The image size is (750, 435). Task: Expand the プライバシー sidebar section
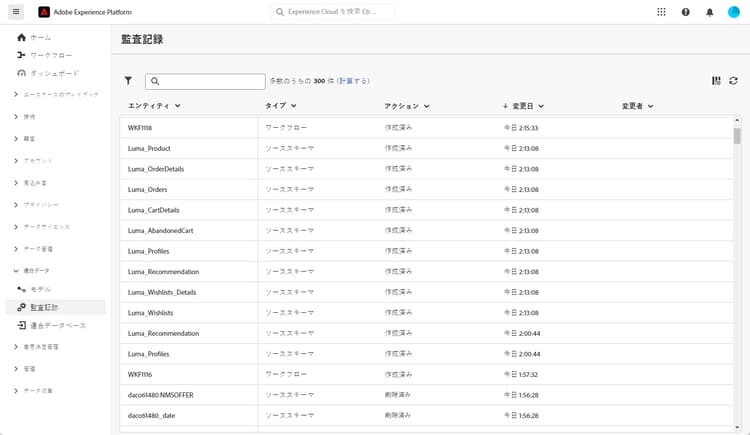click(16, 205)
